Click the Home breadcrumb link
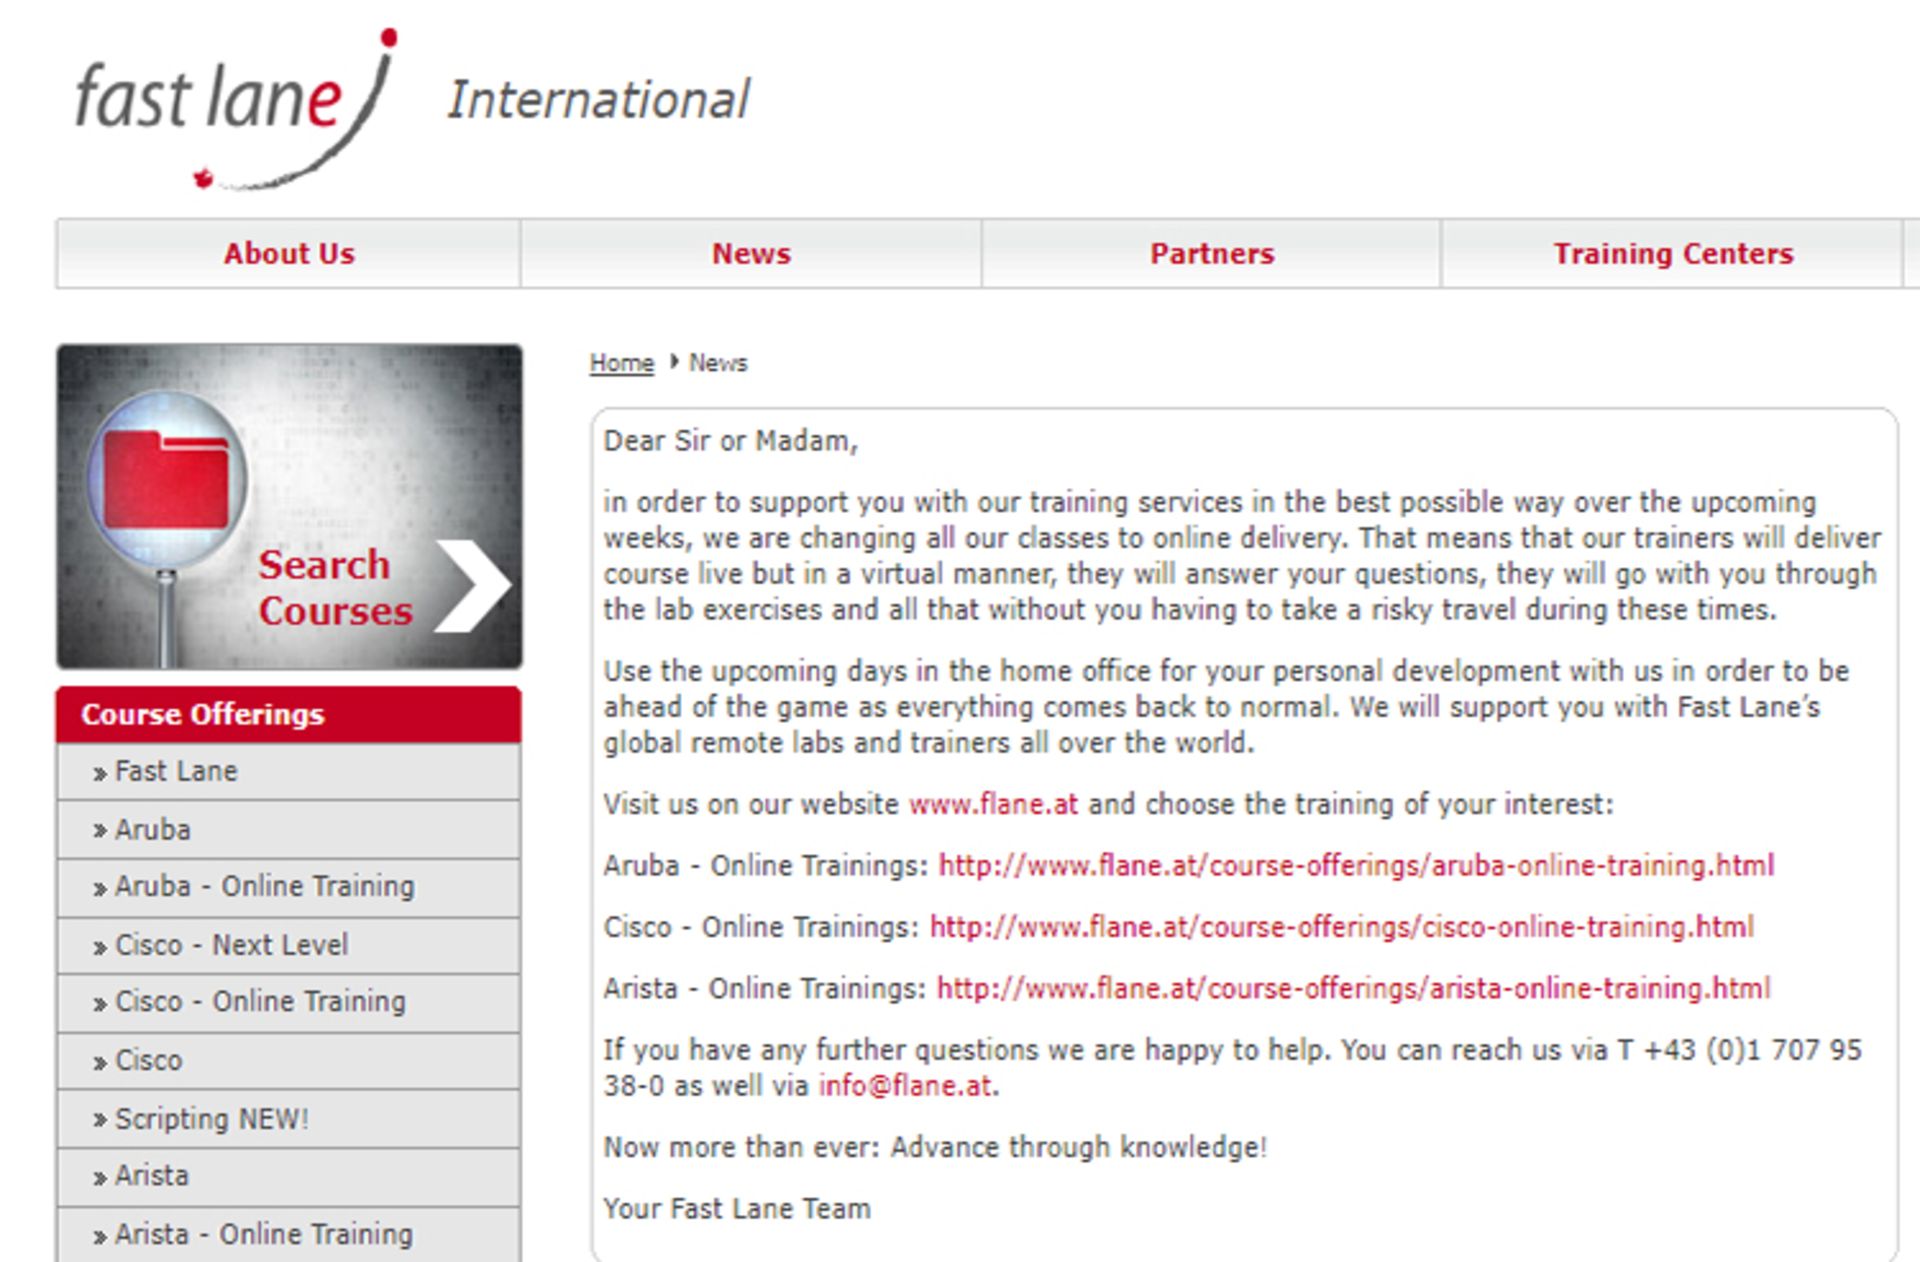This screenshot has width=1920, height=1262. click(621, 363)
